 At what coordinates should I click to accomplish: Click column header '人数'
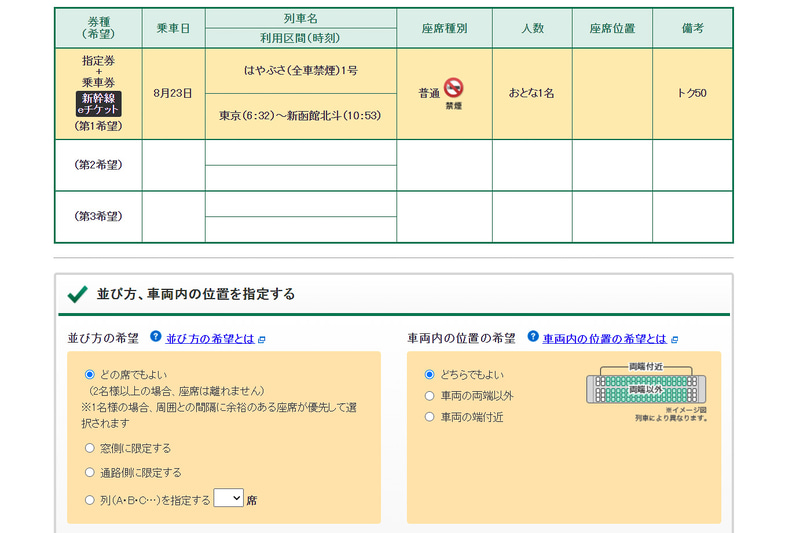pyautogui.click(x=532, y=29)
